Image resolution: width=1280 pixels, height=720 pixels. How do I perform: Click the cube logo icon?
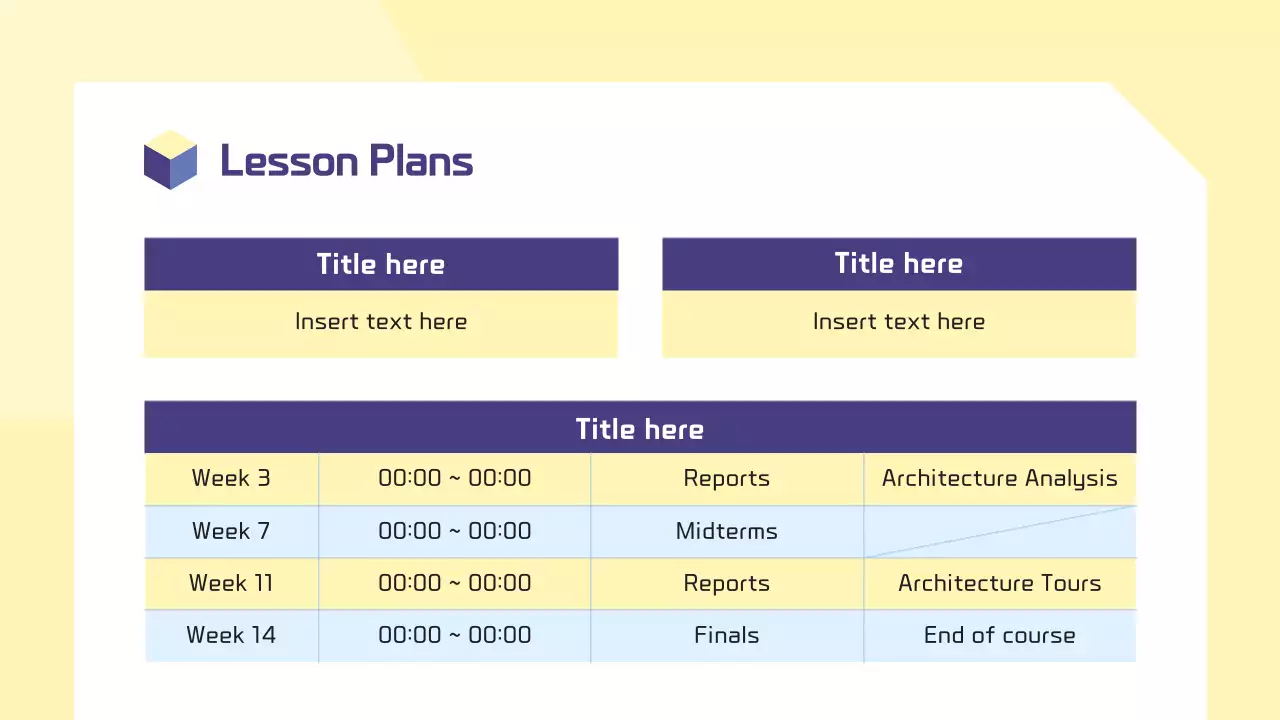pos(170,160)
